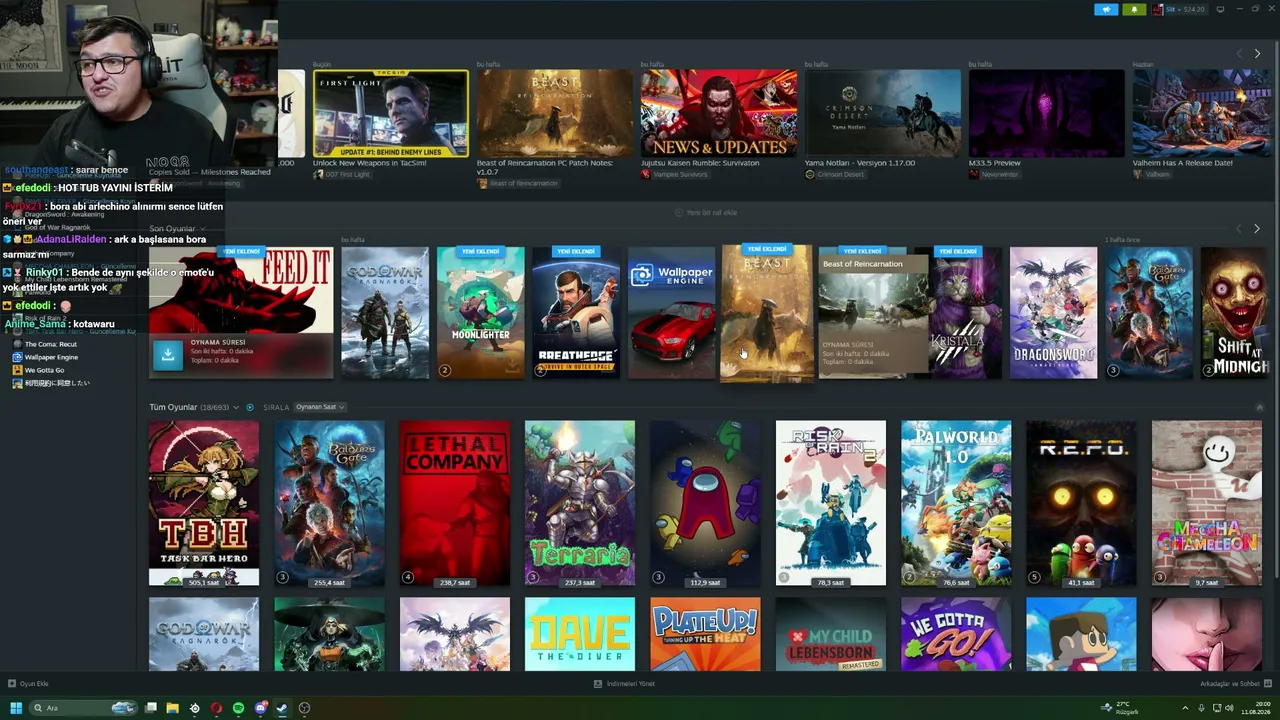Click play icon beside Tüm Oyunlar header
The width and height of the screenshot is (1280, 720).
coord(249,407)
